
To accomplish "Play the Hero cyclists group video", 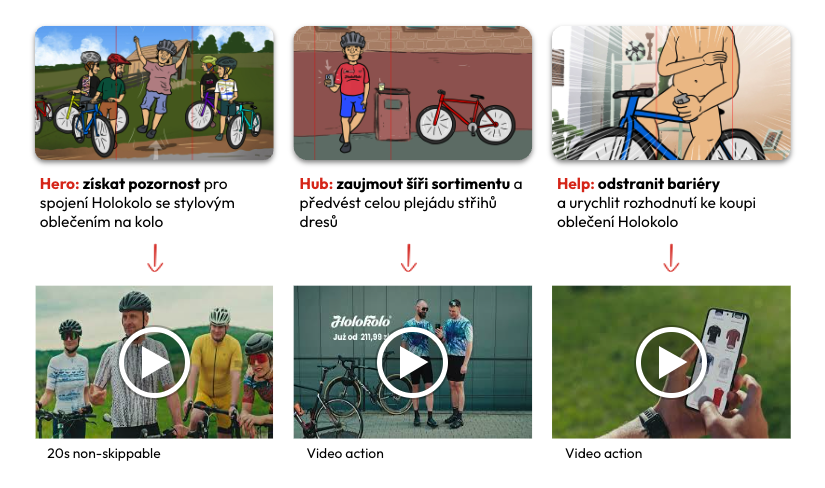I will (154, 362).
